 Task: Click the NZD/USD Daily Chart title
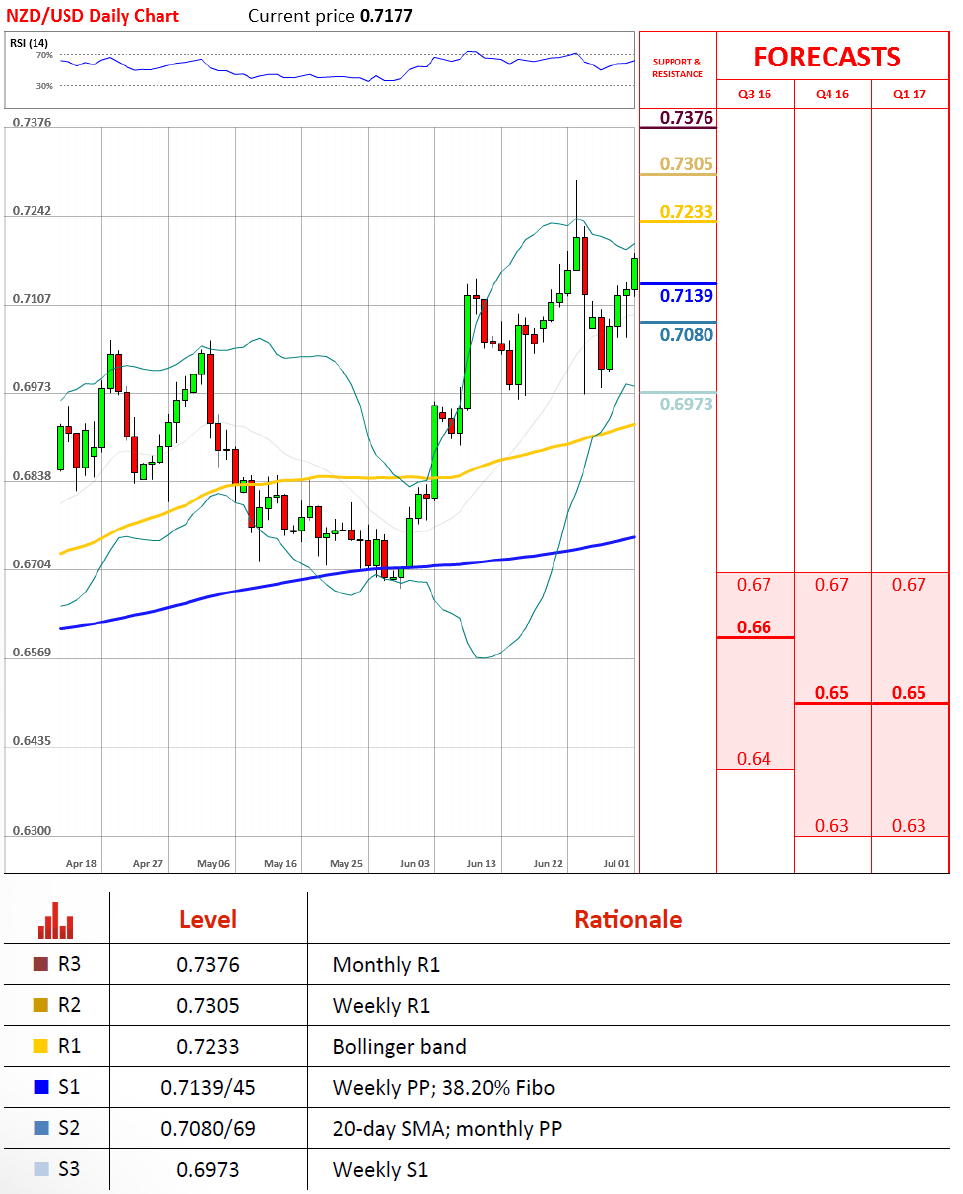pos(92,16)
